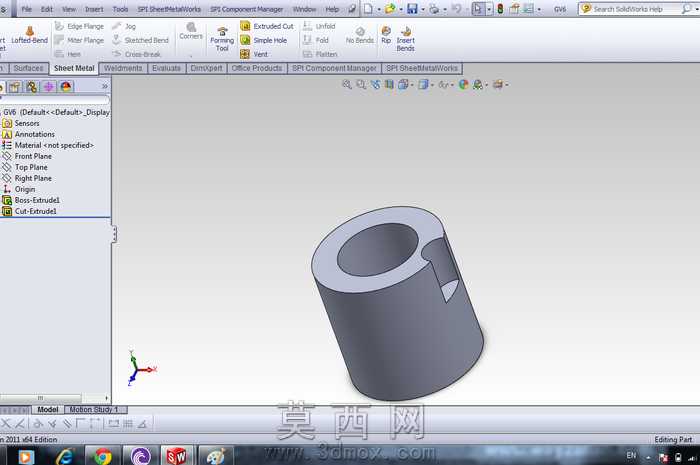Click the Open file icon
Image resolution: width=700 pixels, height=465 pixels.
coord(390,9)
